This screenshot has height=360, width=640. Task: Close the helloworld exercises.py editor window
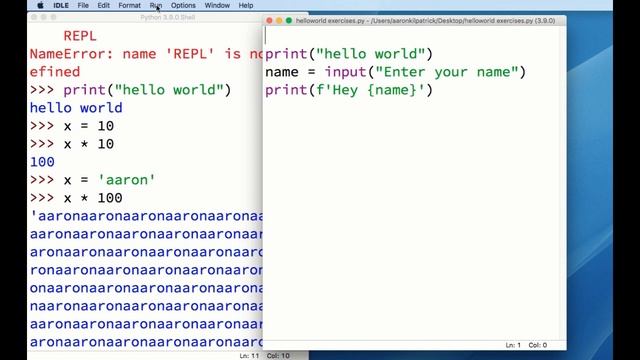[269, 20]
